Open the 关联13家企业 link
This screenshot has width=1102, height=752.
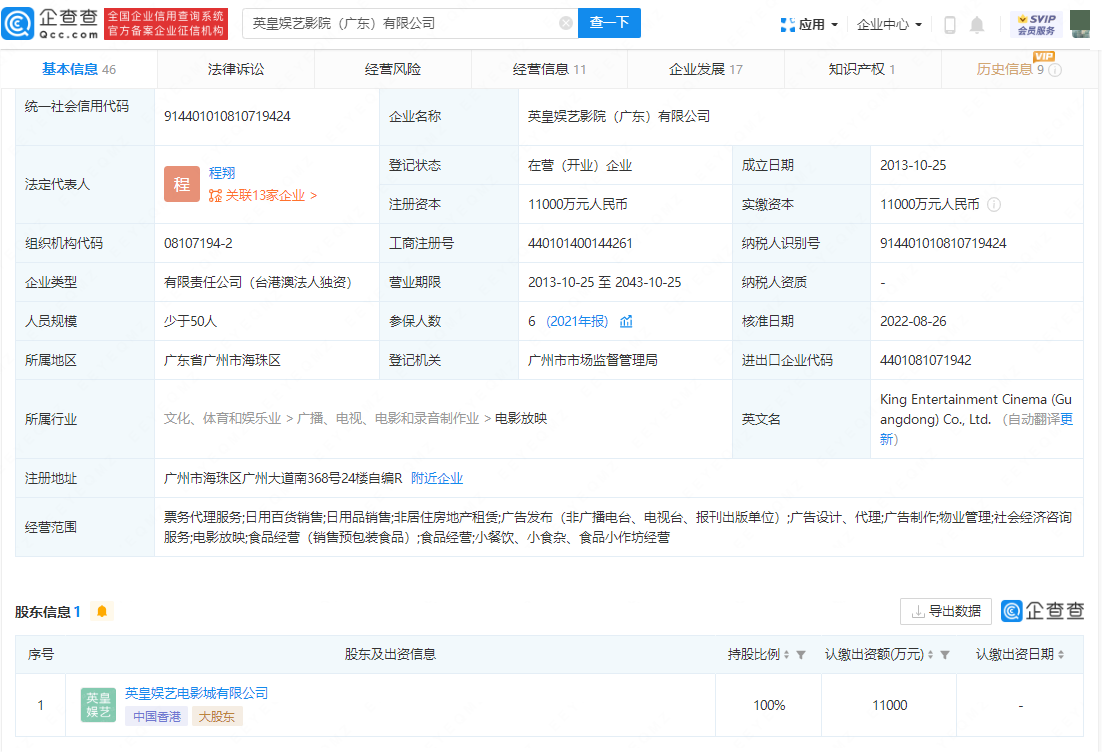coord(263,195)
